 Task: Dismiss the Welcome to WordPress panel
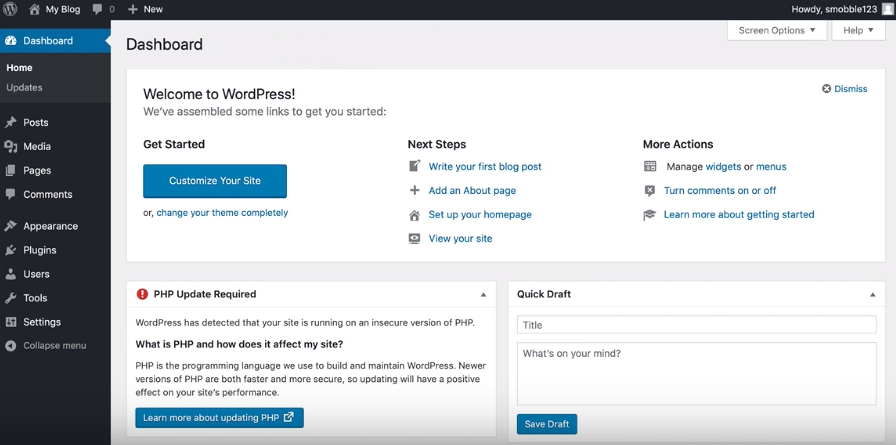[844, 89]
